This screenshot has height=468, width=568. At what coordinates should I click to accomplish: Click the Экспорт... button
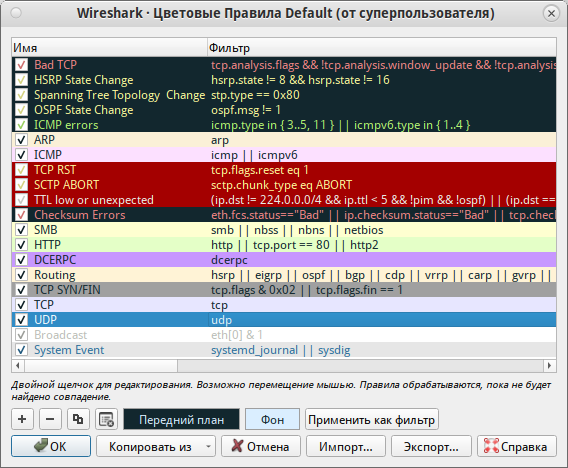click(x=431, y=446)
